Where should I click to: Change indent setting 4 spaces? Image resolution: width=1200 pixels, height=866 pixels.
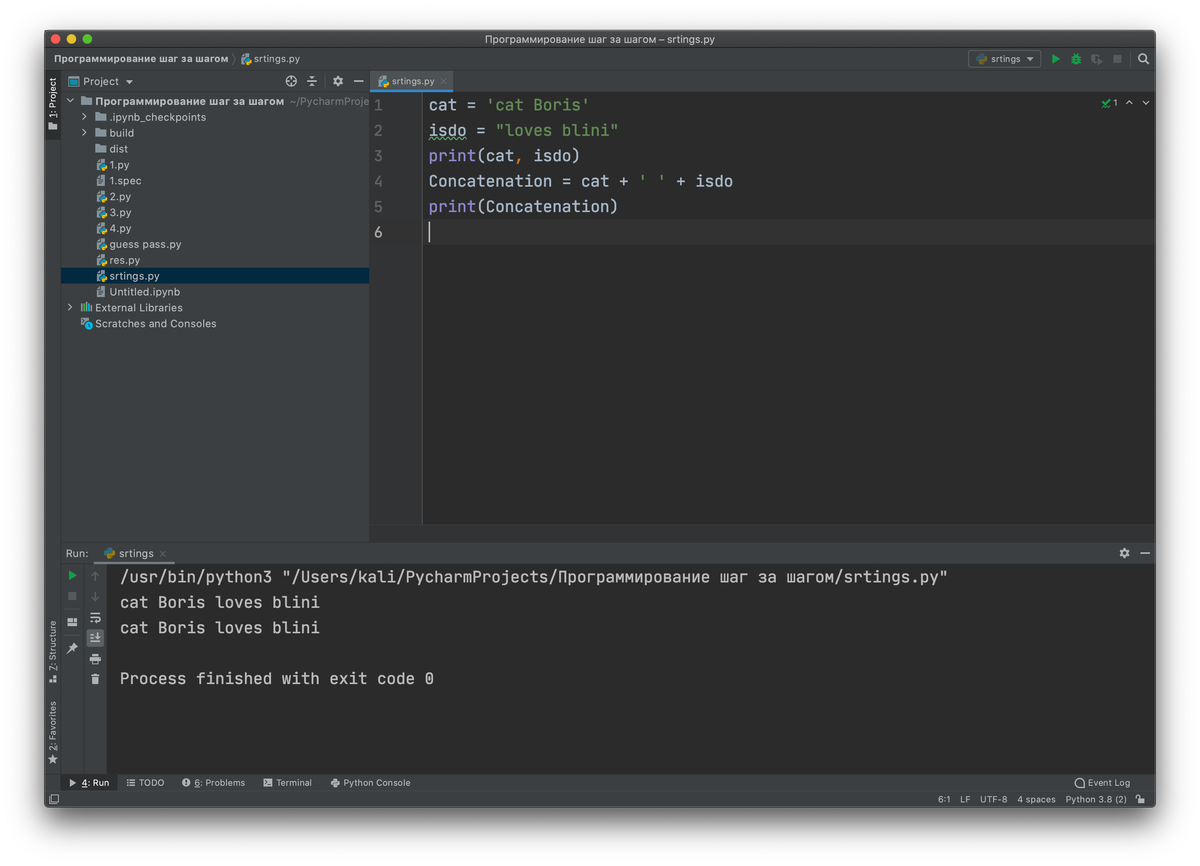tap(1036, 800)
